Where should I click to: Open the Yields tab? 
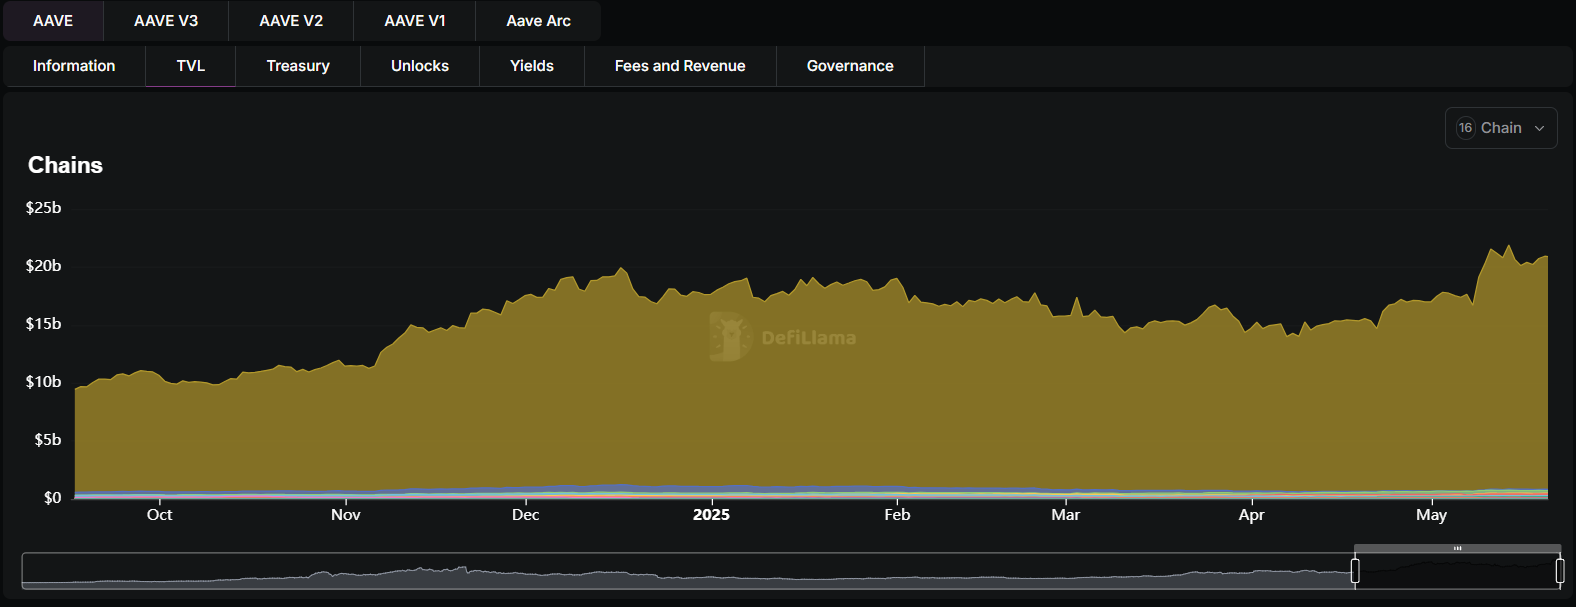(532, 66)
